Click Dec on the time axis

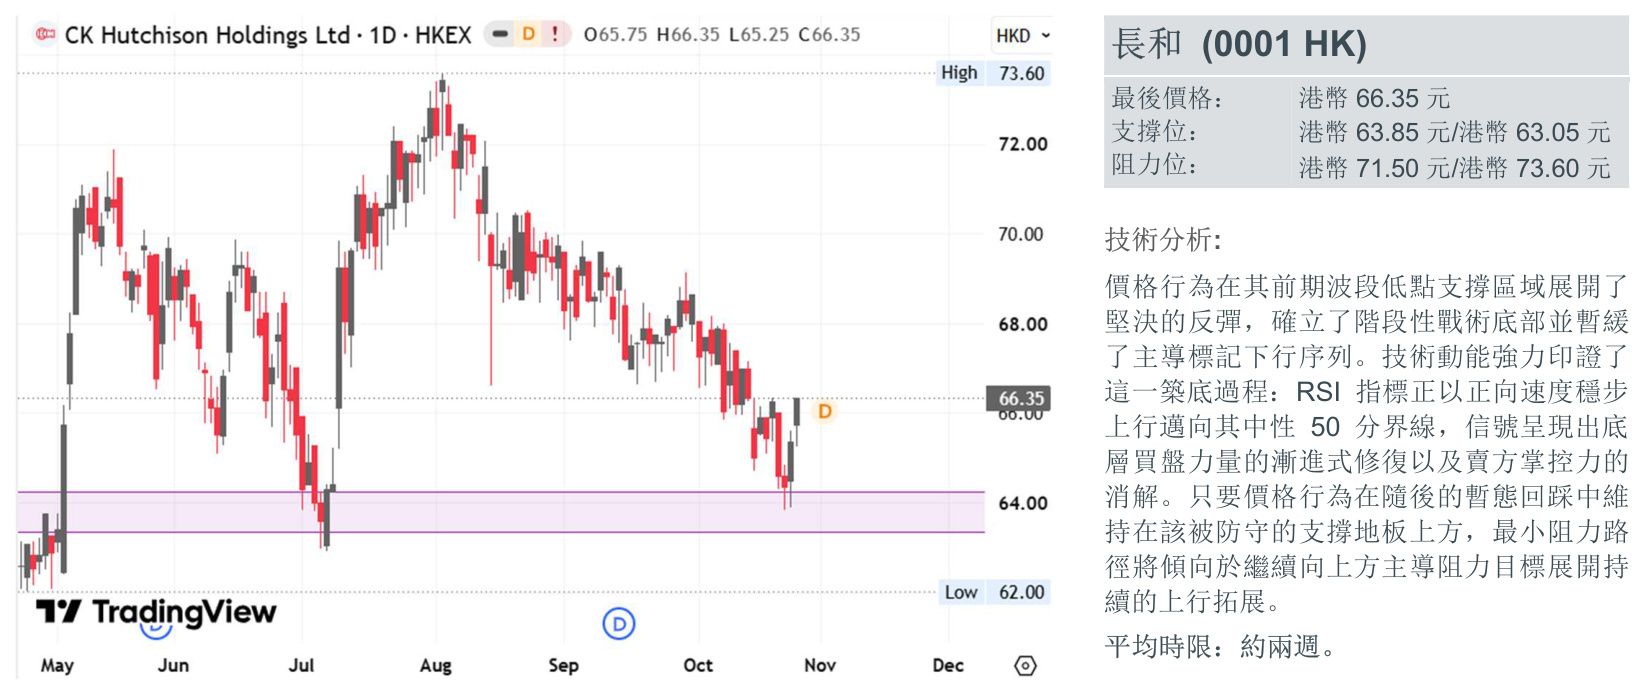click(948, 665)
